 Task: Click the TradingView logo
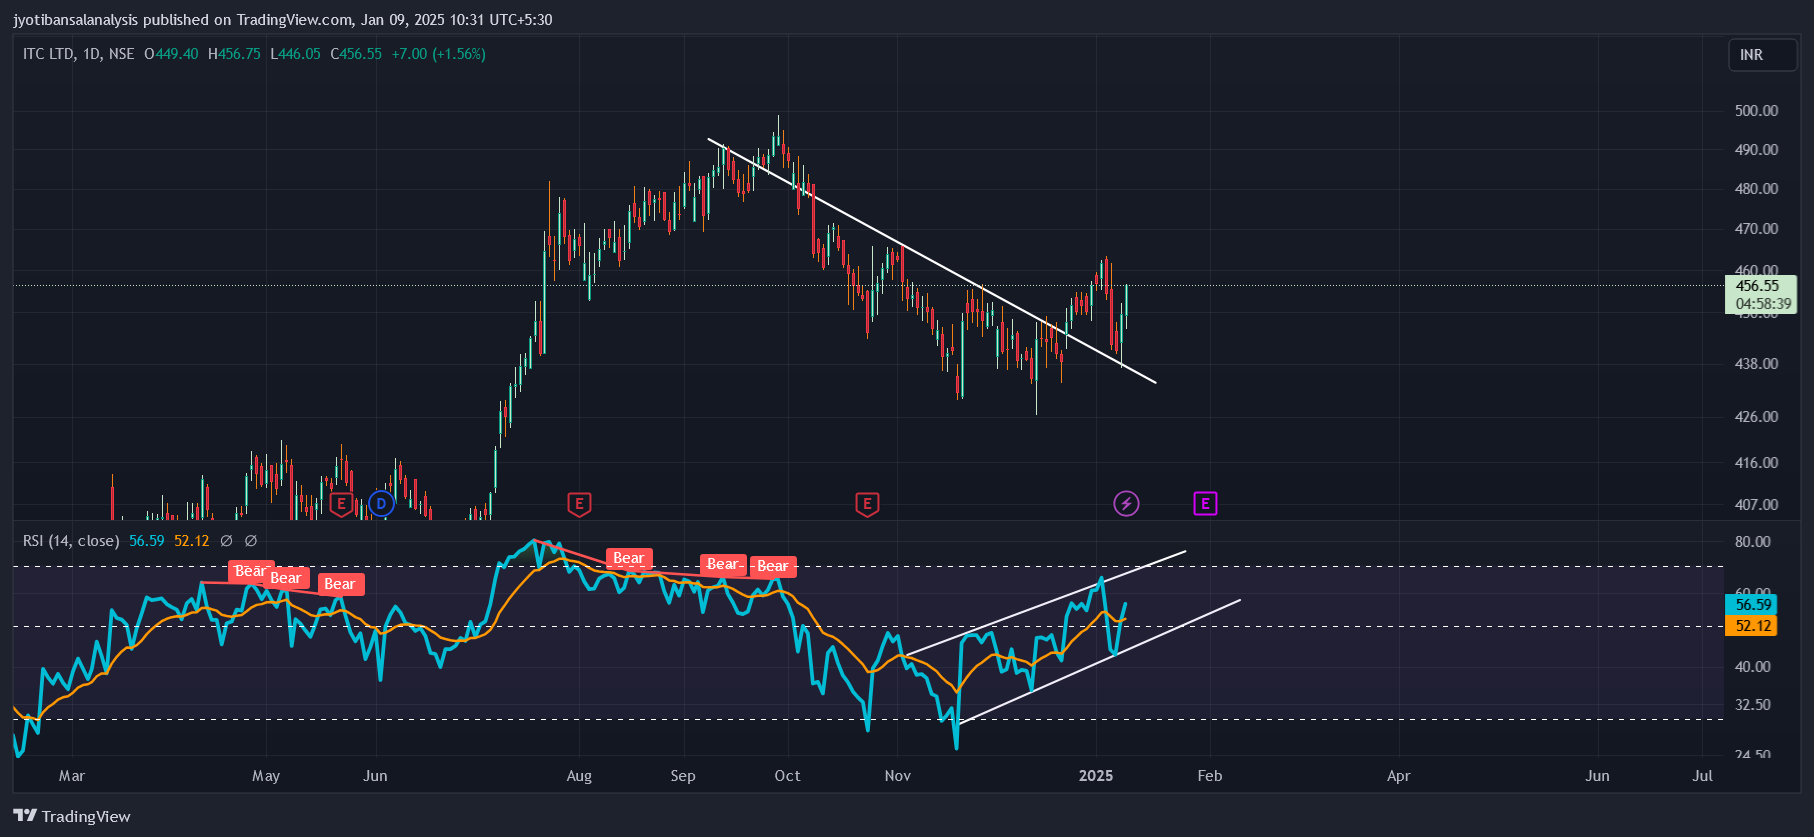[x=72, y=816]
